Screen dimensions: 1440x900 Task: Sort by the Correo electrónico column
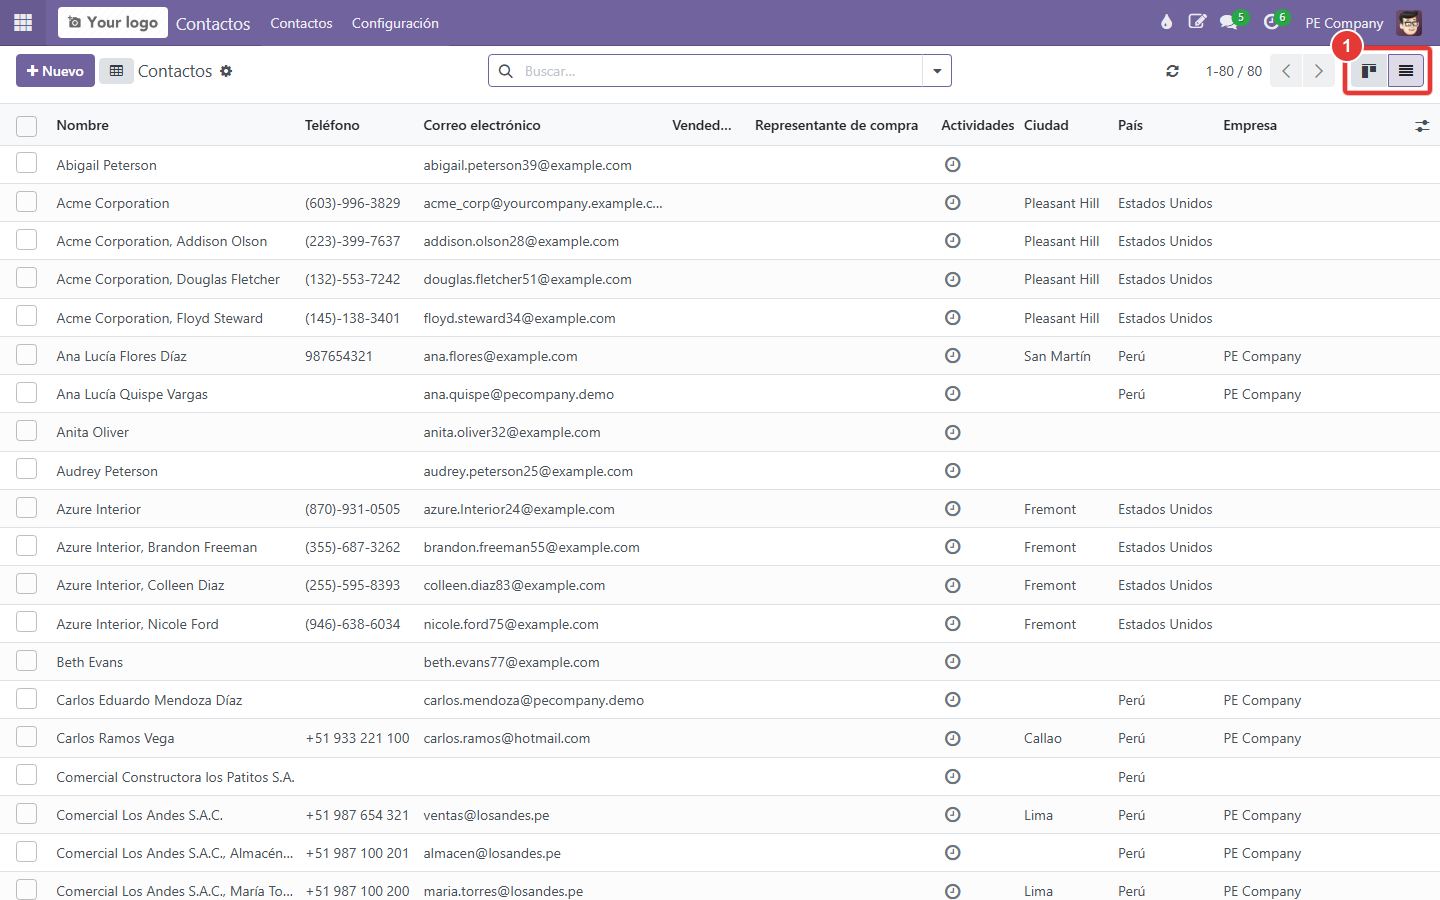coord(482,126)
